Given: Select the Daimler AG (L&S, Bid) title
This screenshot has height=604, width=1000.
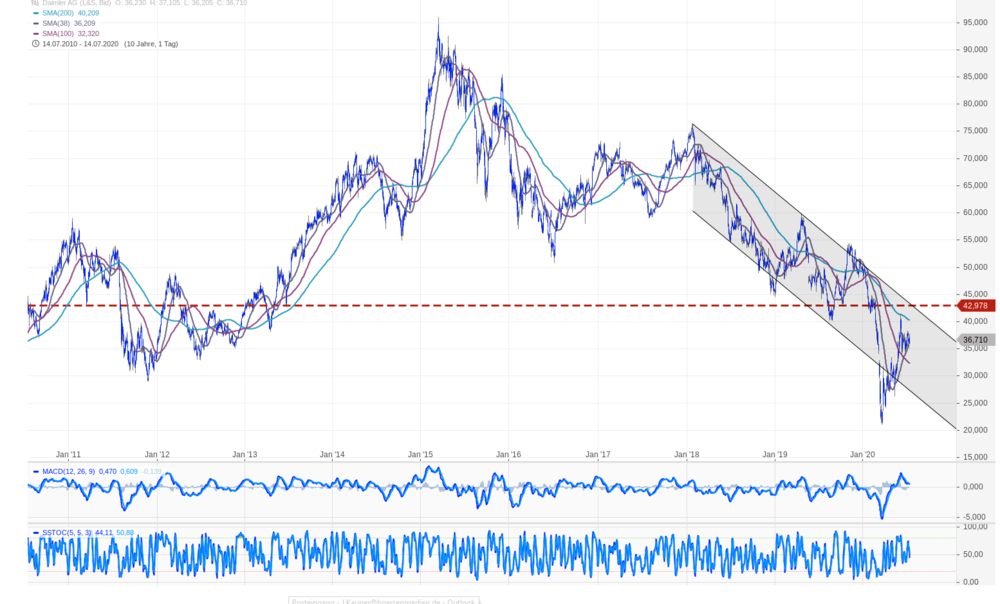Looking at the screenshot, I should pyautogui.click(x=77, y=3).
